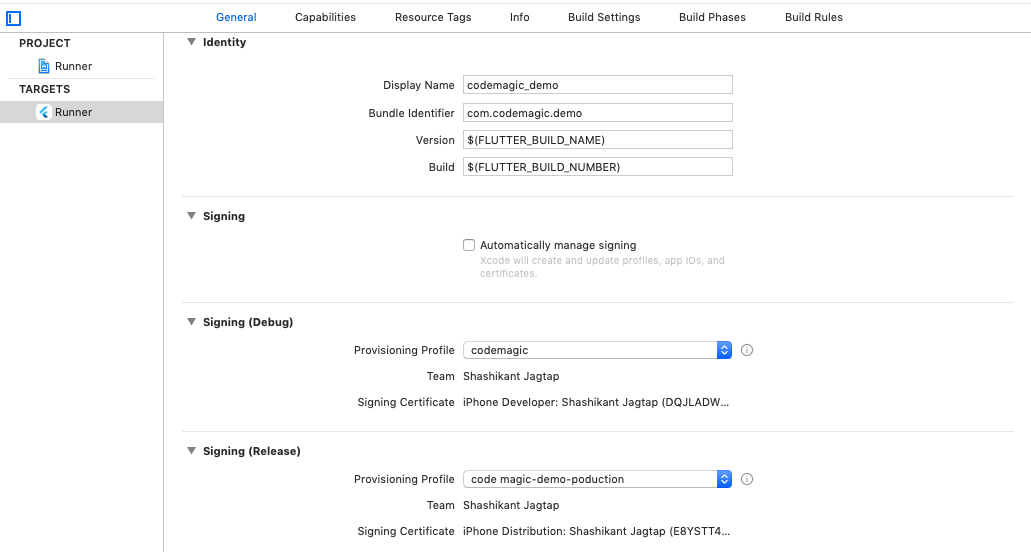Collapse the Signing section
The width and height of the screenshot is (1031, 552).
pyautogui.click(x=191, y=216)
